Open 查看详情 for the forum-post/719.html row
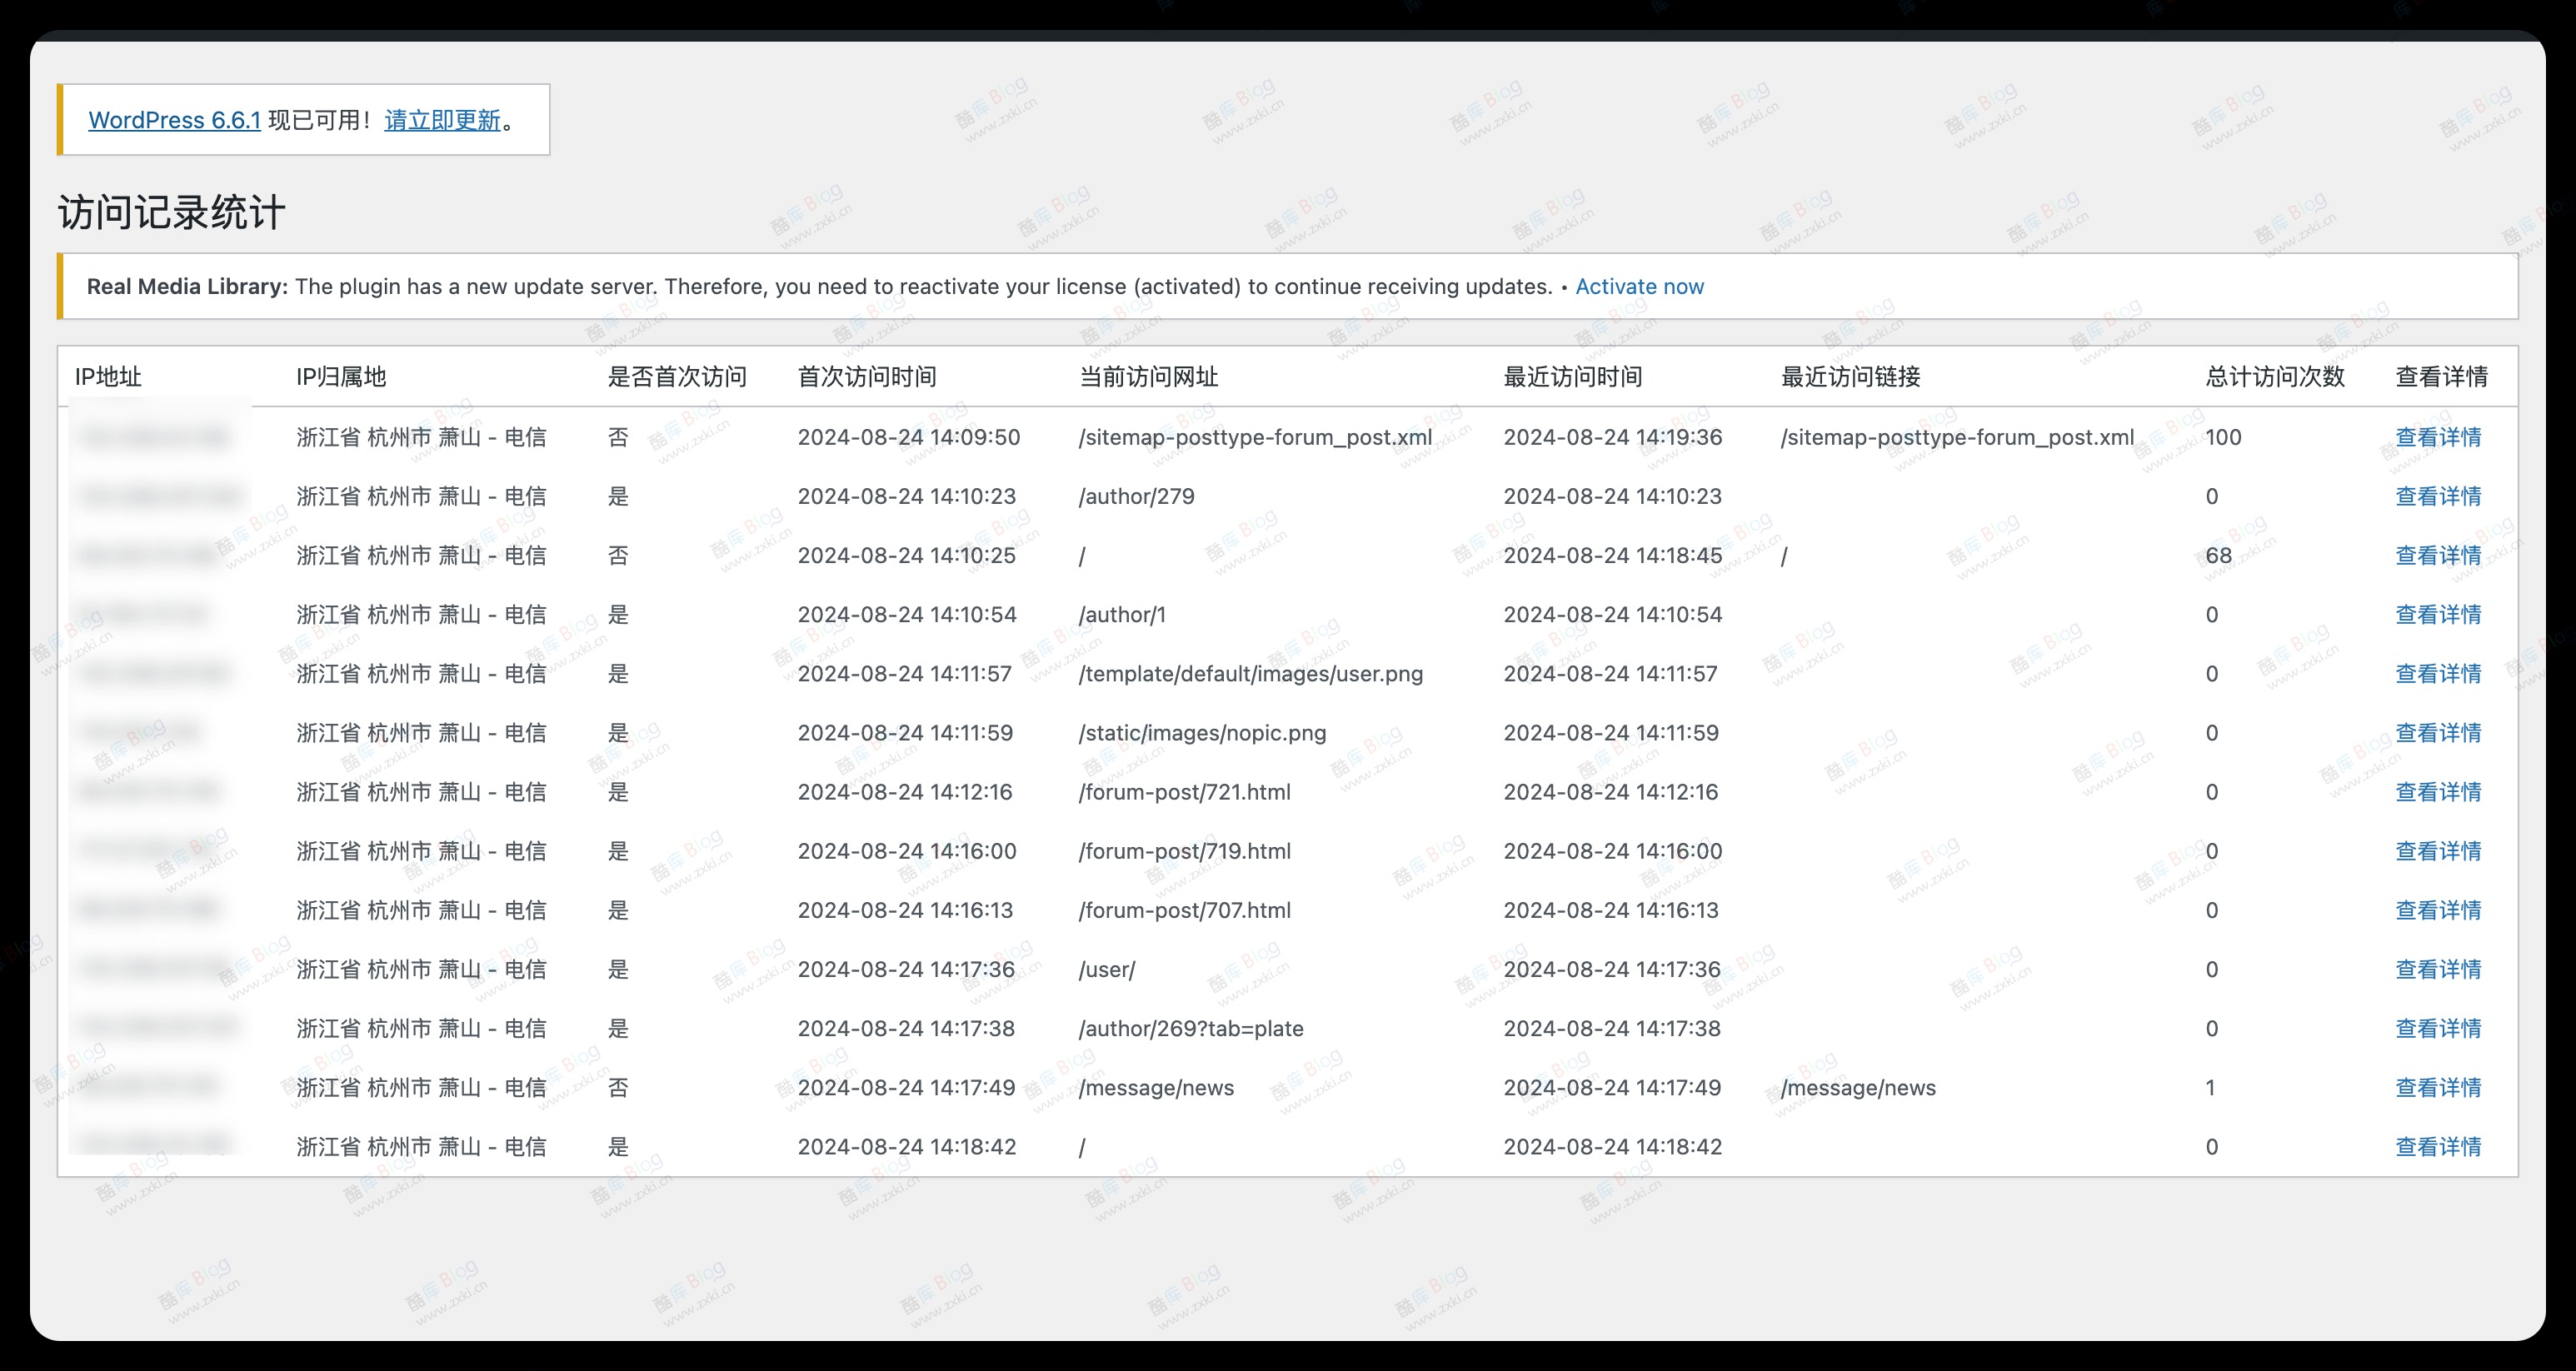The width and height of the screenshot is (2576, 1371). tap(2438, 851)
